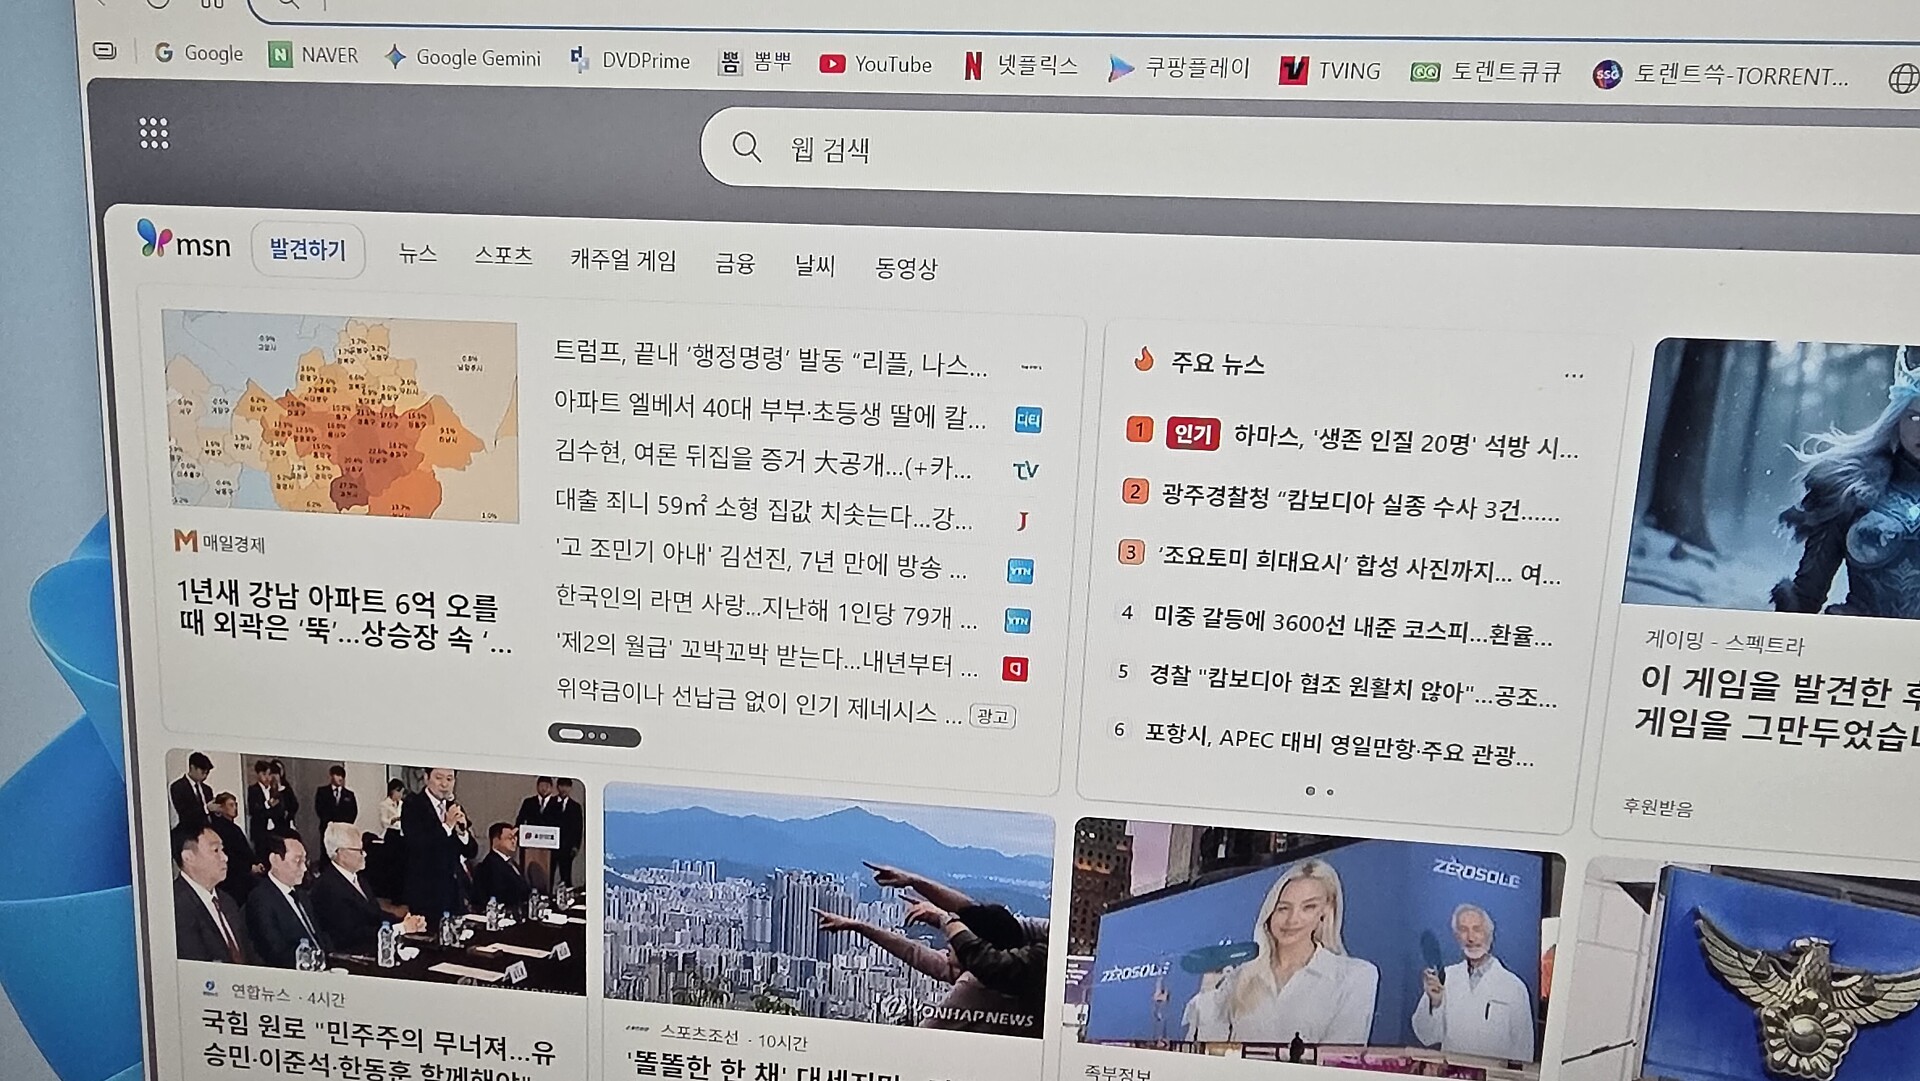Switch headline carousel using pagination dots
The height and width of the screenshot is (1081, 1920).
[x=594, y=735]
